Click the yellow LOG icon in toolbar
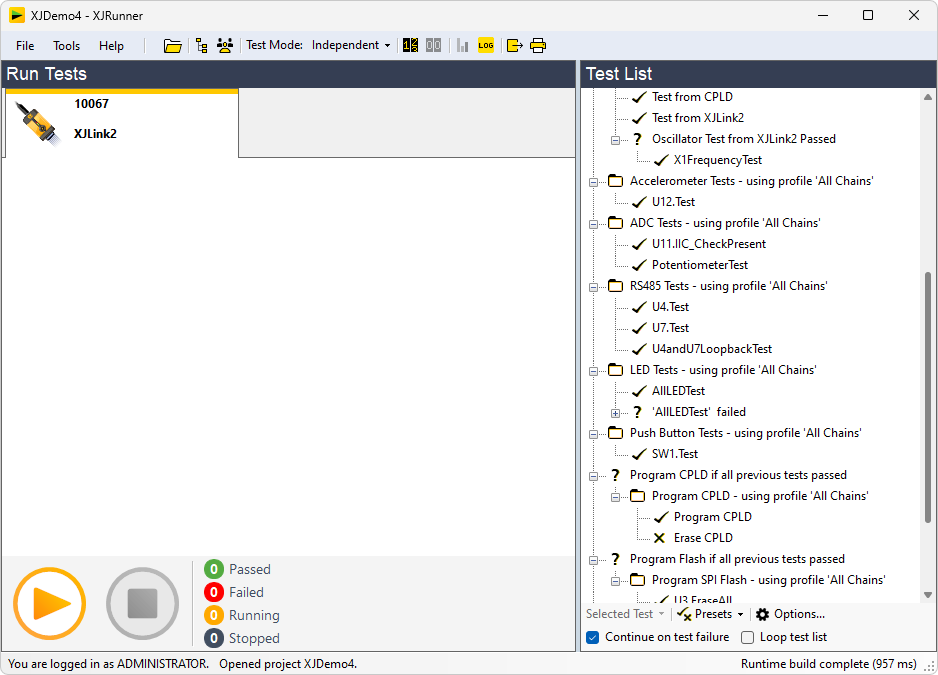938x675 pixels. (486, 45)
